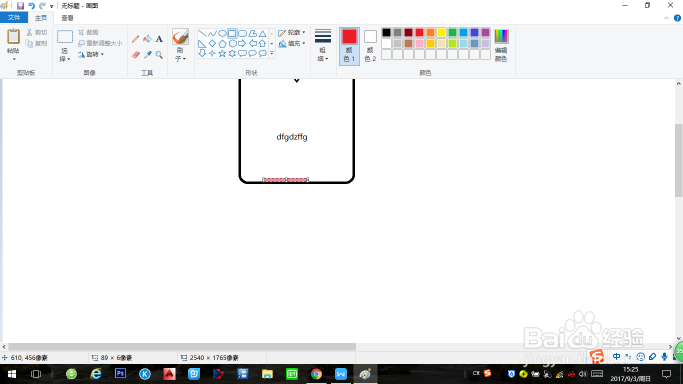Click the Crop command
683x384 pixels.
(88, 32)
